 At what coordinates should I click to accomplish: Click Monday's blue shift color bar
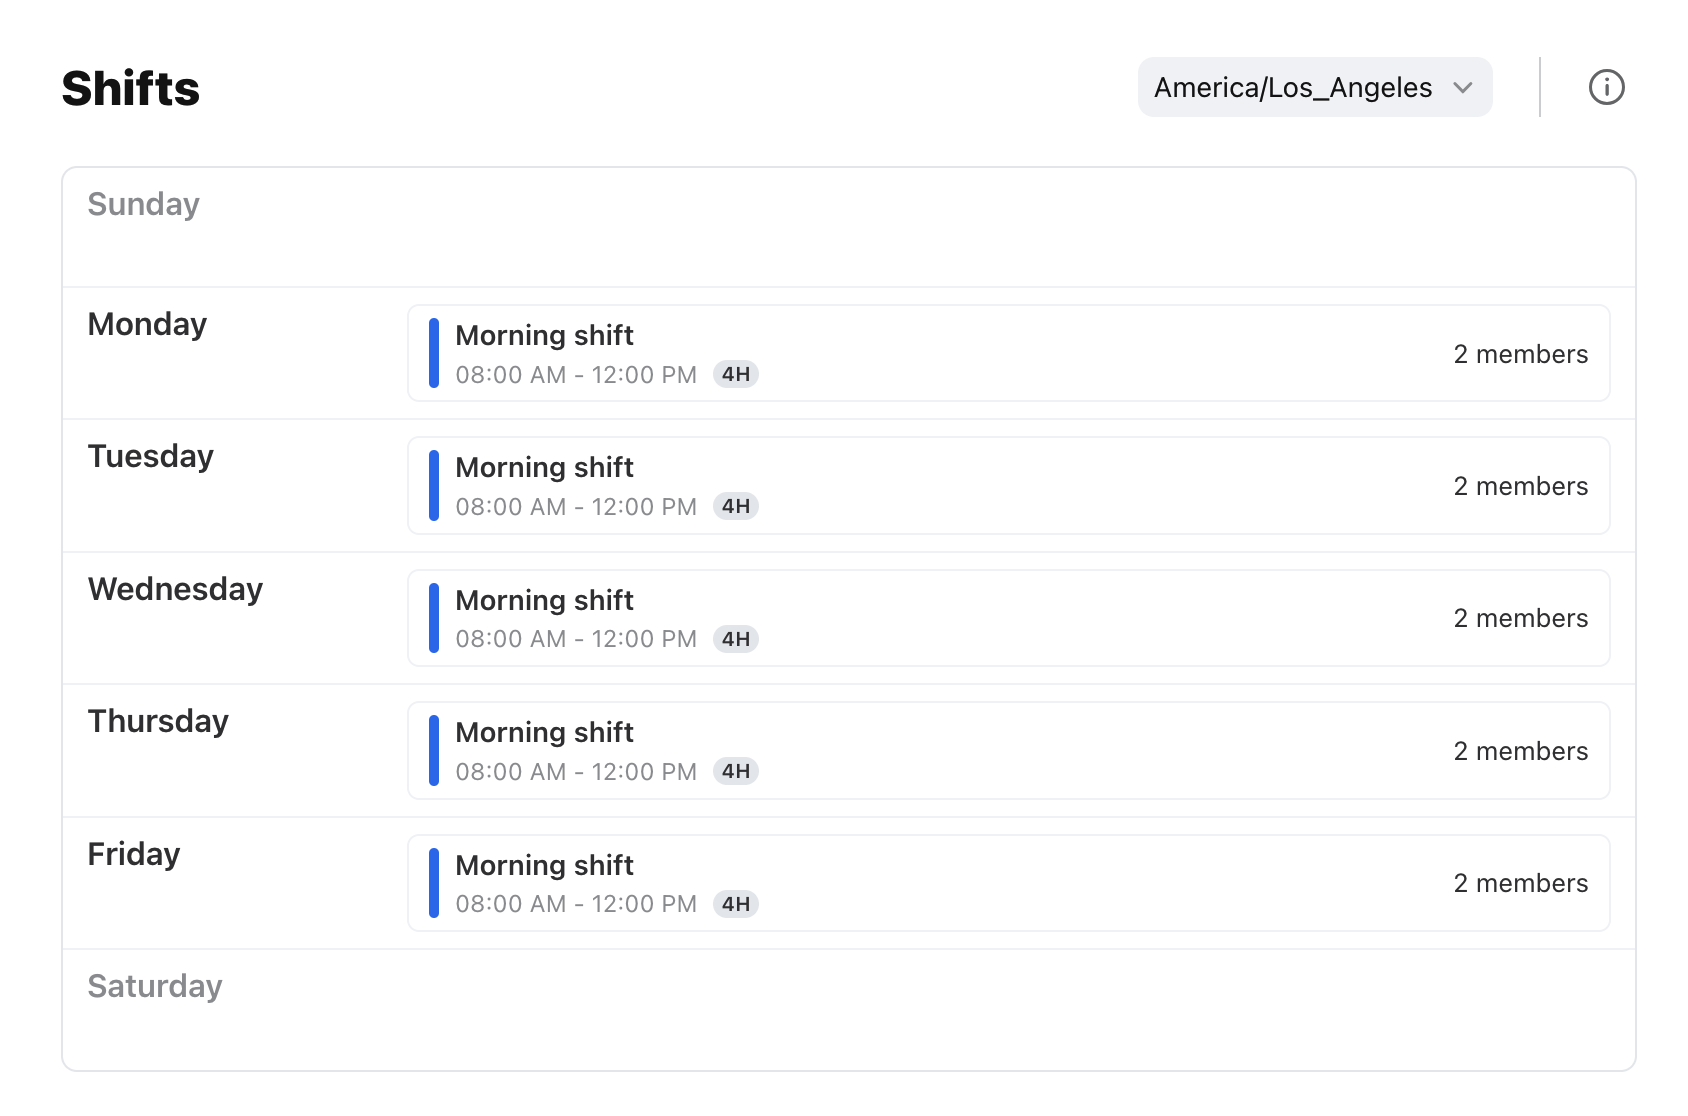[434, 353]
